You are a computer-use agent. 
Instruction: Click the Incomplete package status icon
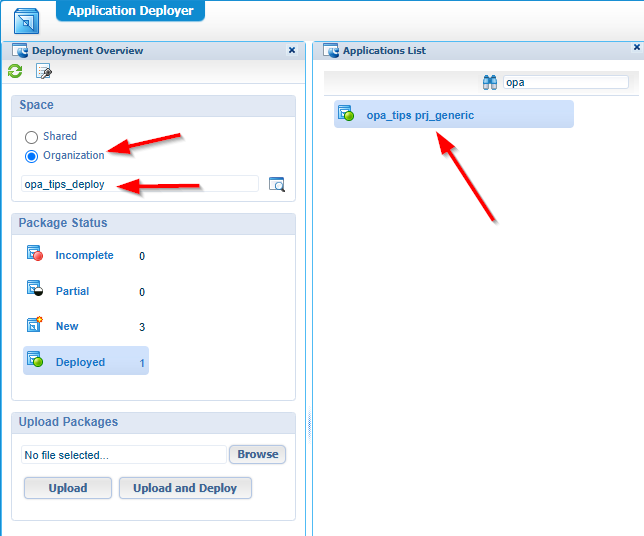pyautogui.click(x=35, y=255)
